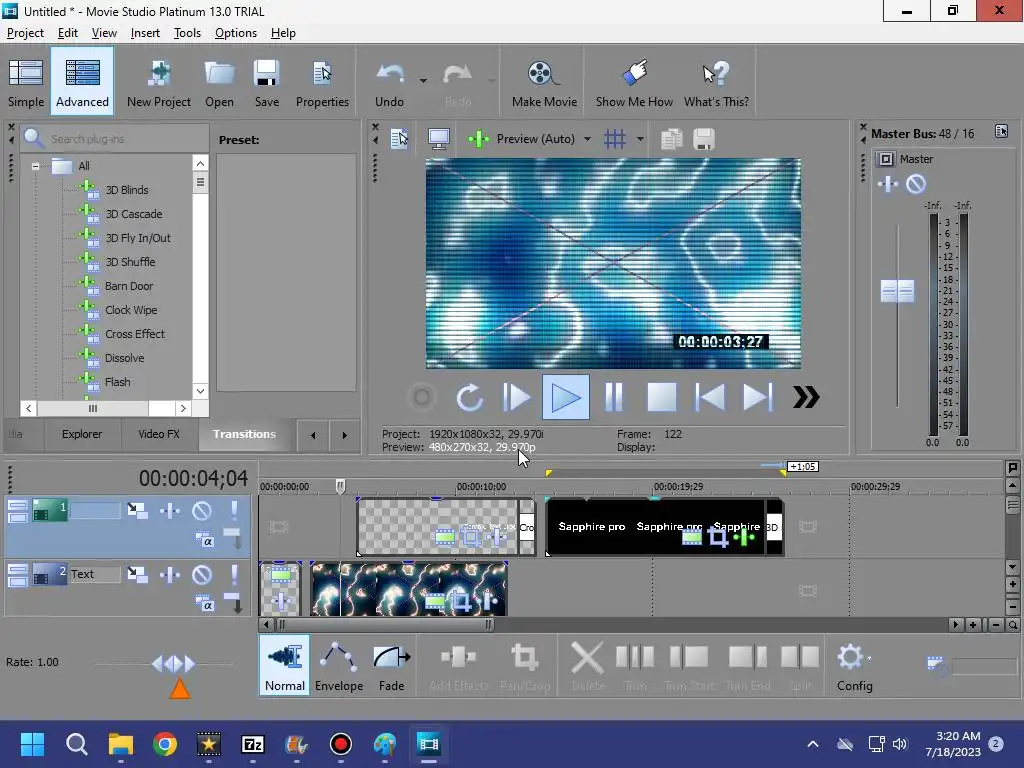This screenshot has width=1024, height=768.
Task: Open Event Pan/Crop on Sapphire pro clip
Action: point(718,538)
